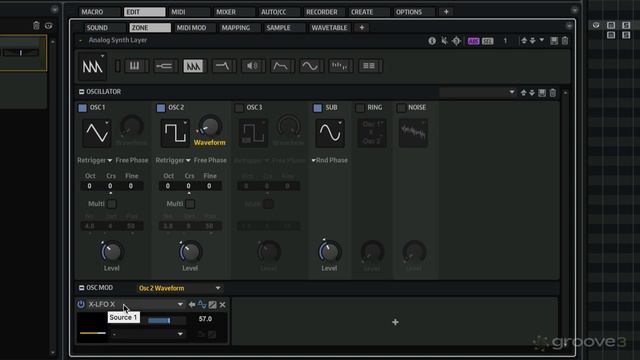640x360 pixels.
Task: Click the OSC 2 Waveform knob
Action: (x=210, y=126)
